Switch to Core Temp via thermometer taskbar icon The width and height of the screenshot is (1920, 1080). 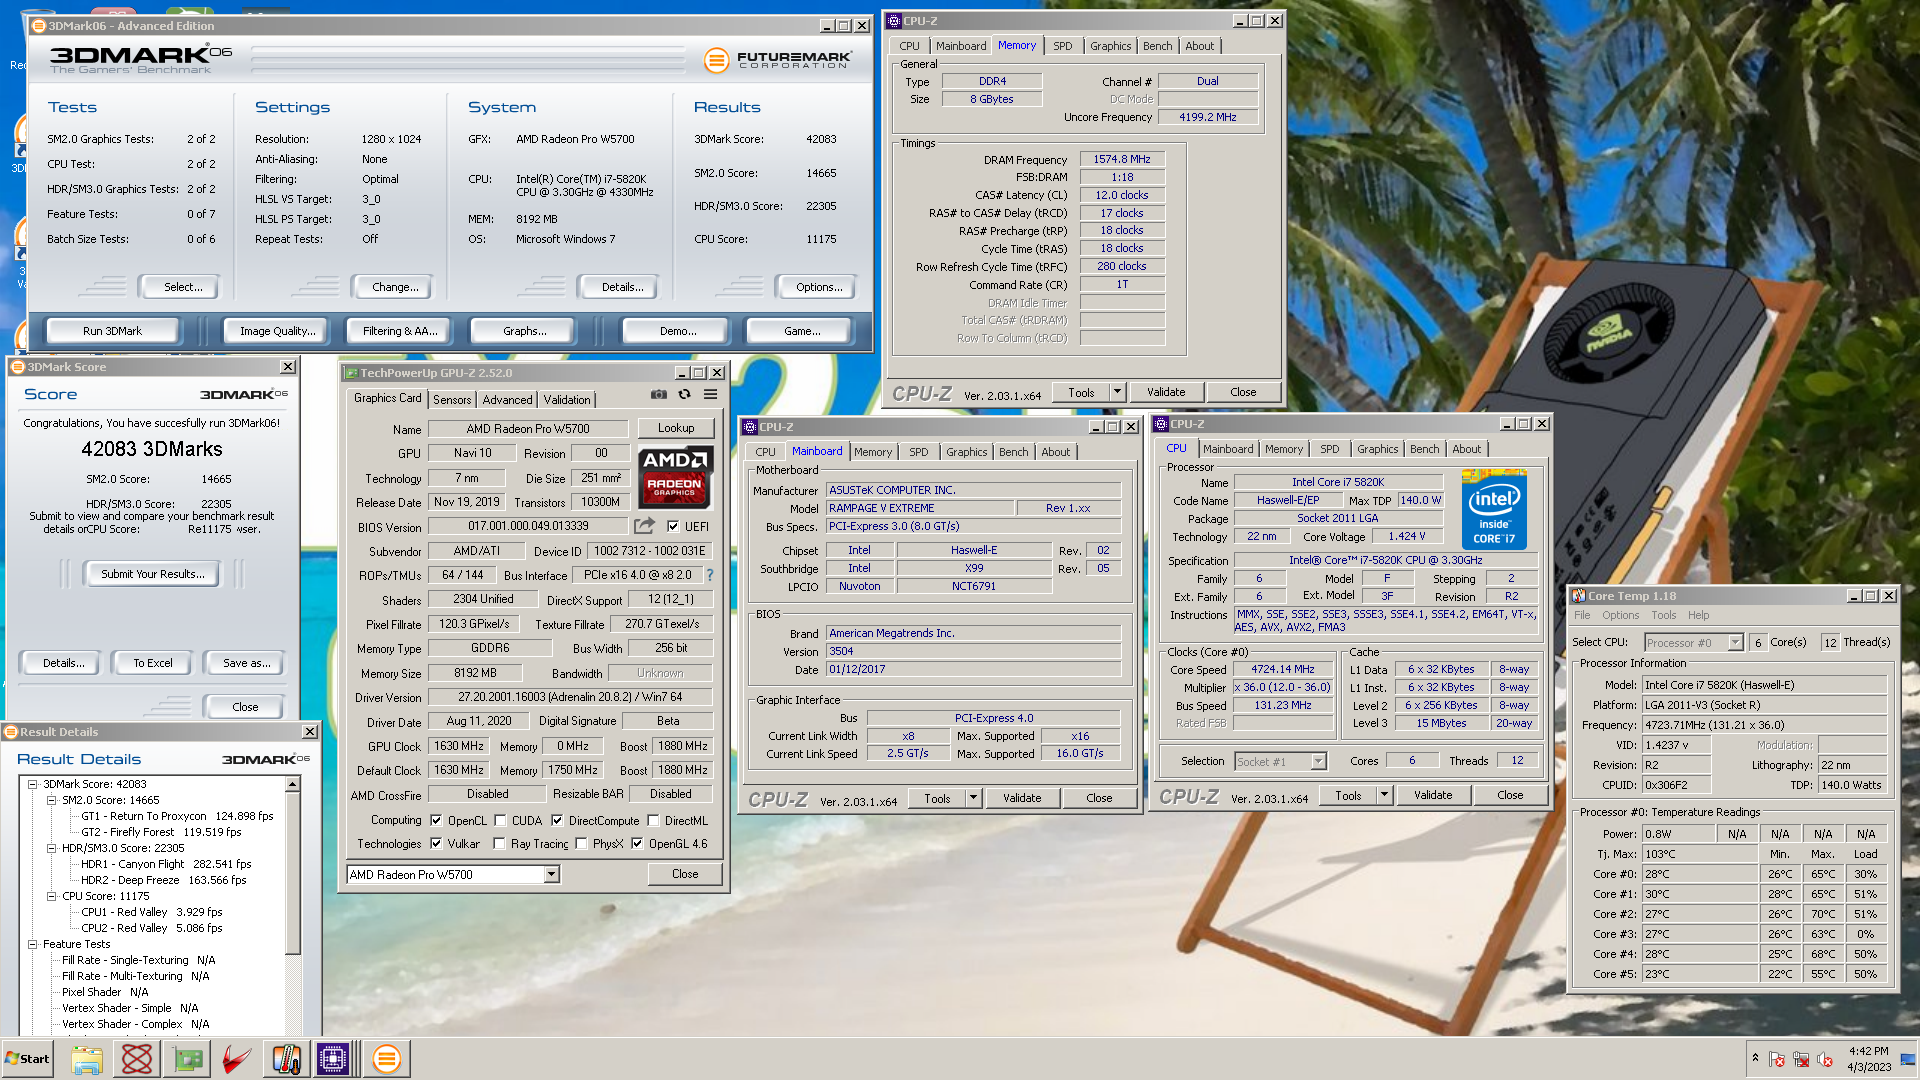click(286, 1059)
